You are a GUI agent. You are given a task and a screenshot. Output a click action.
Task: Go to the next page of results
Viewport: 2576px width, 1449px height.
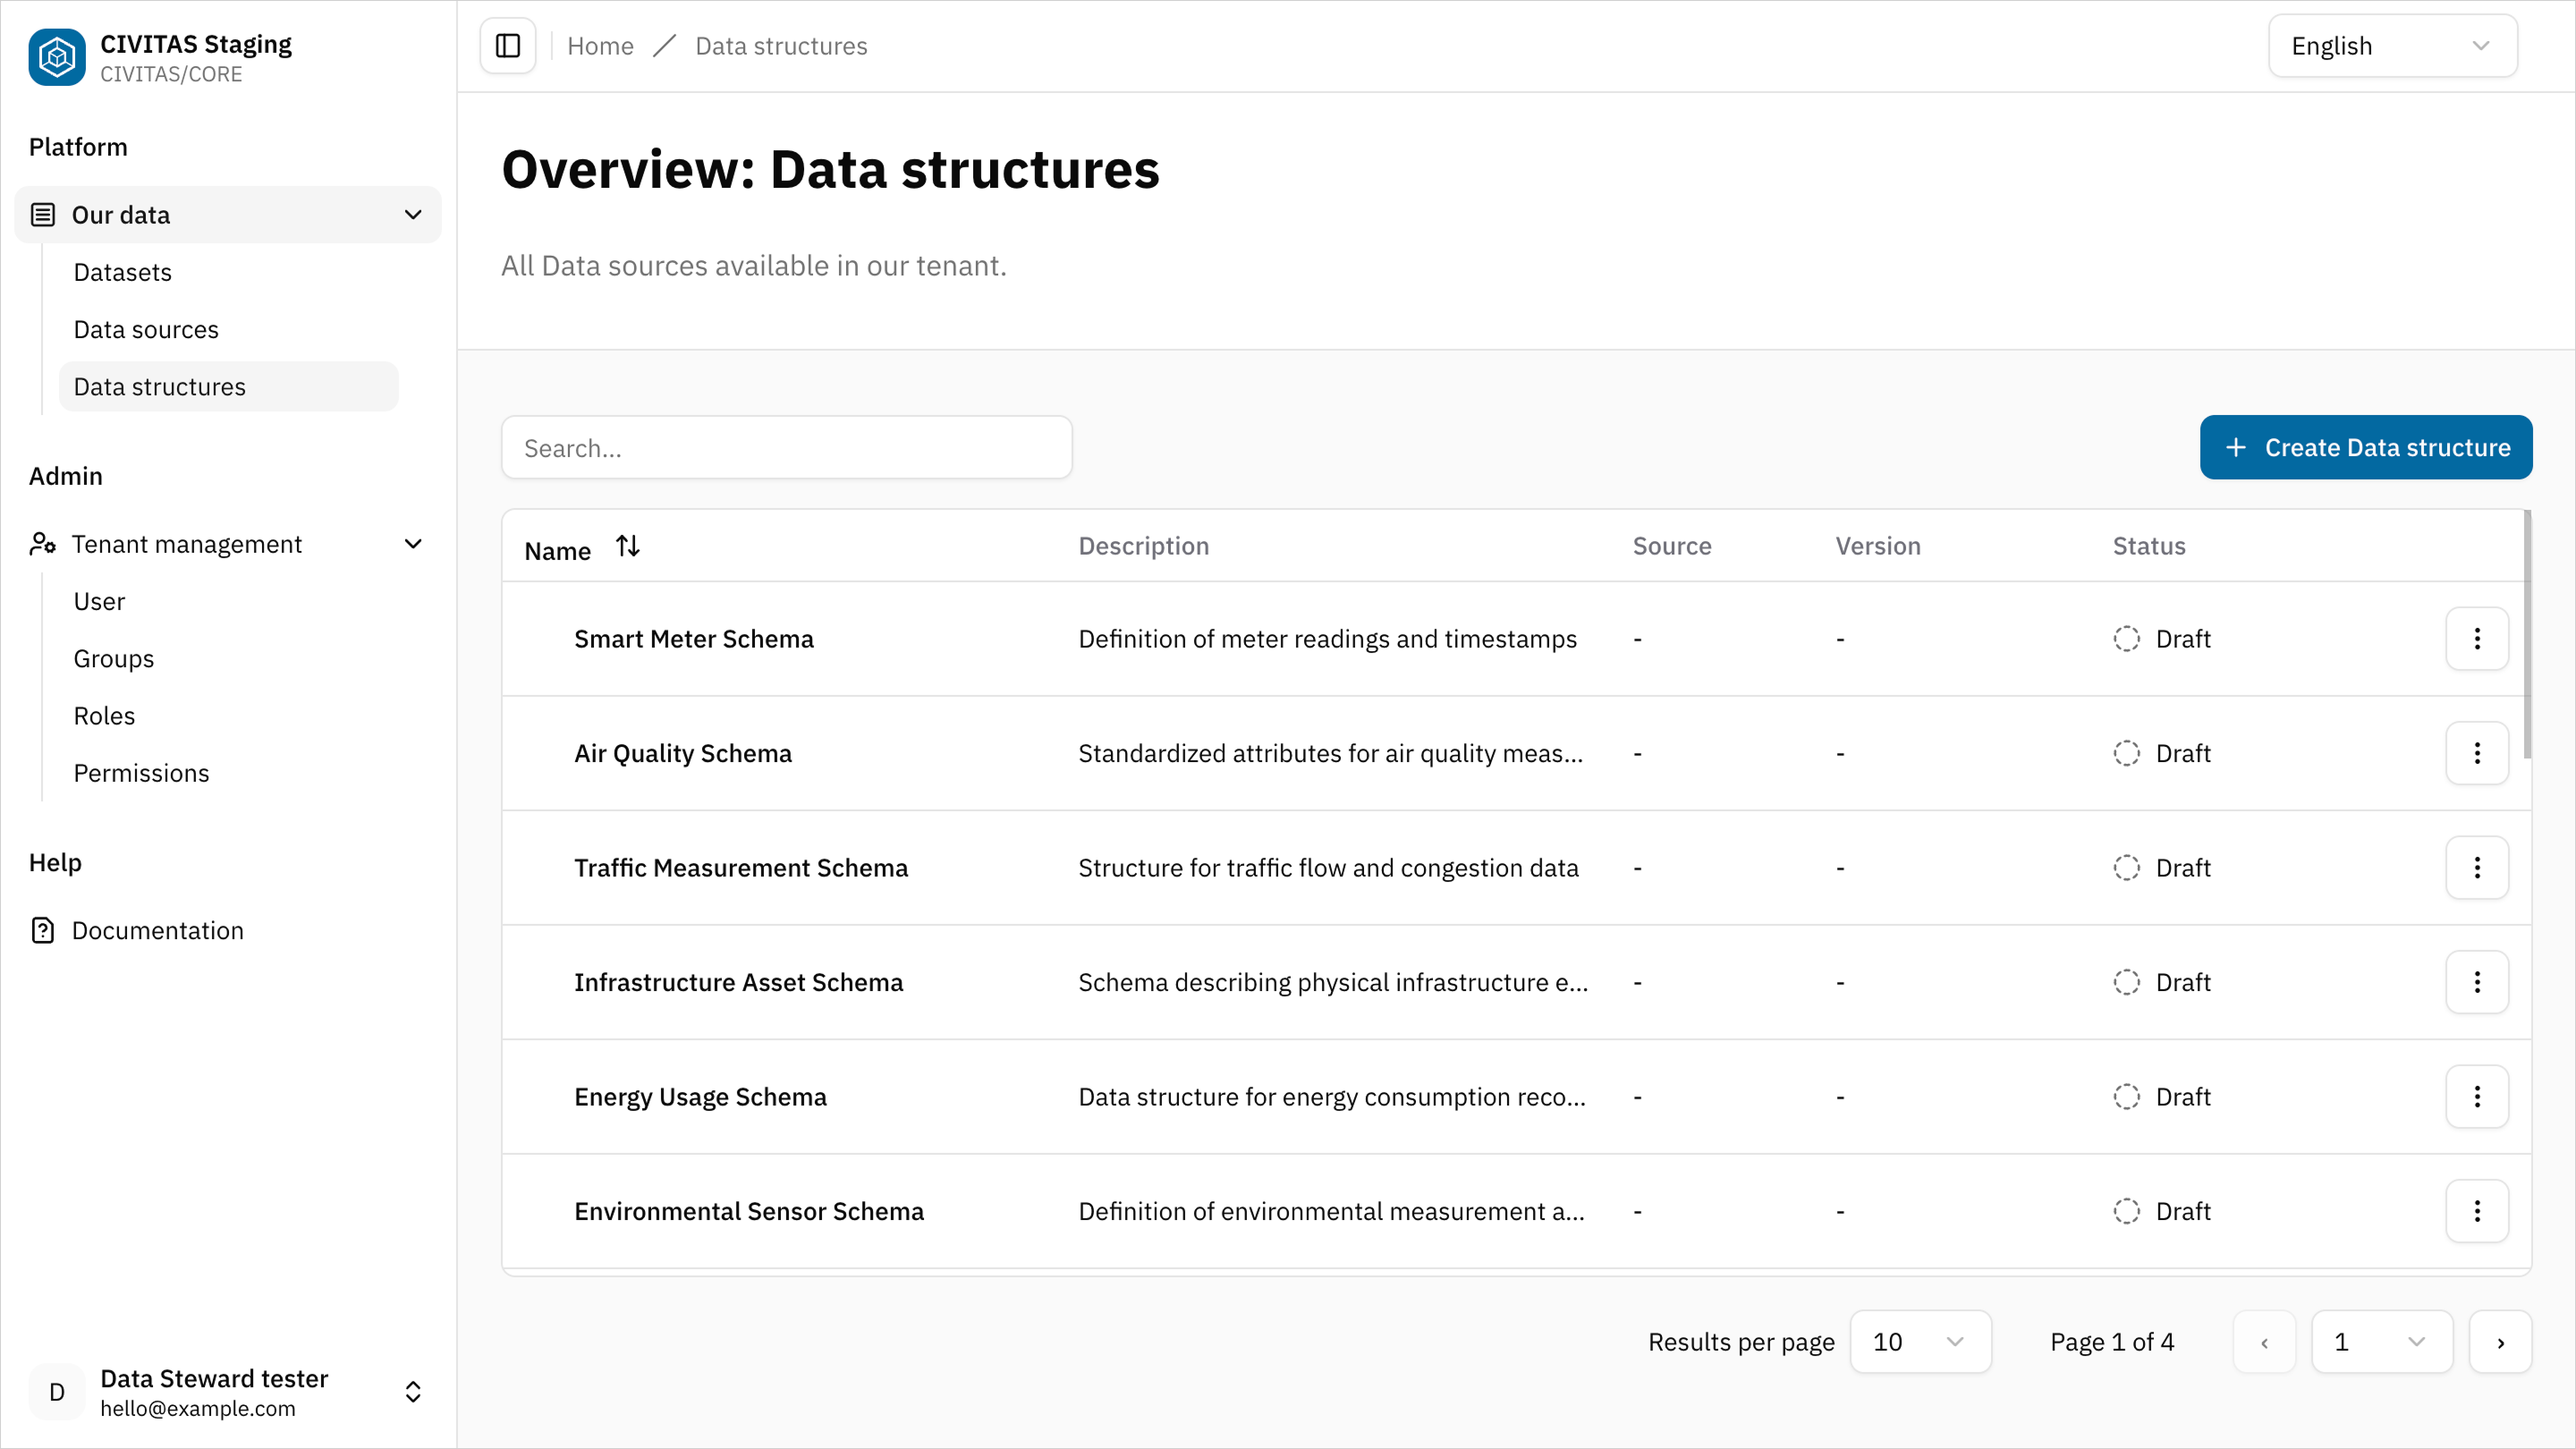pos(2501,1341)
